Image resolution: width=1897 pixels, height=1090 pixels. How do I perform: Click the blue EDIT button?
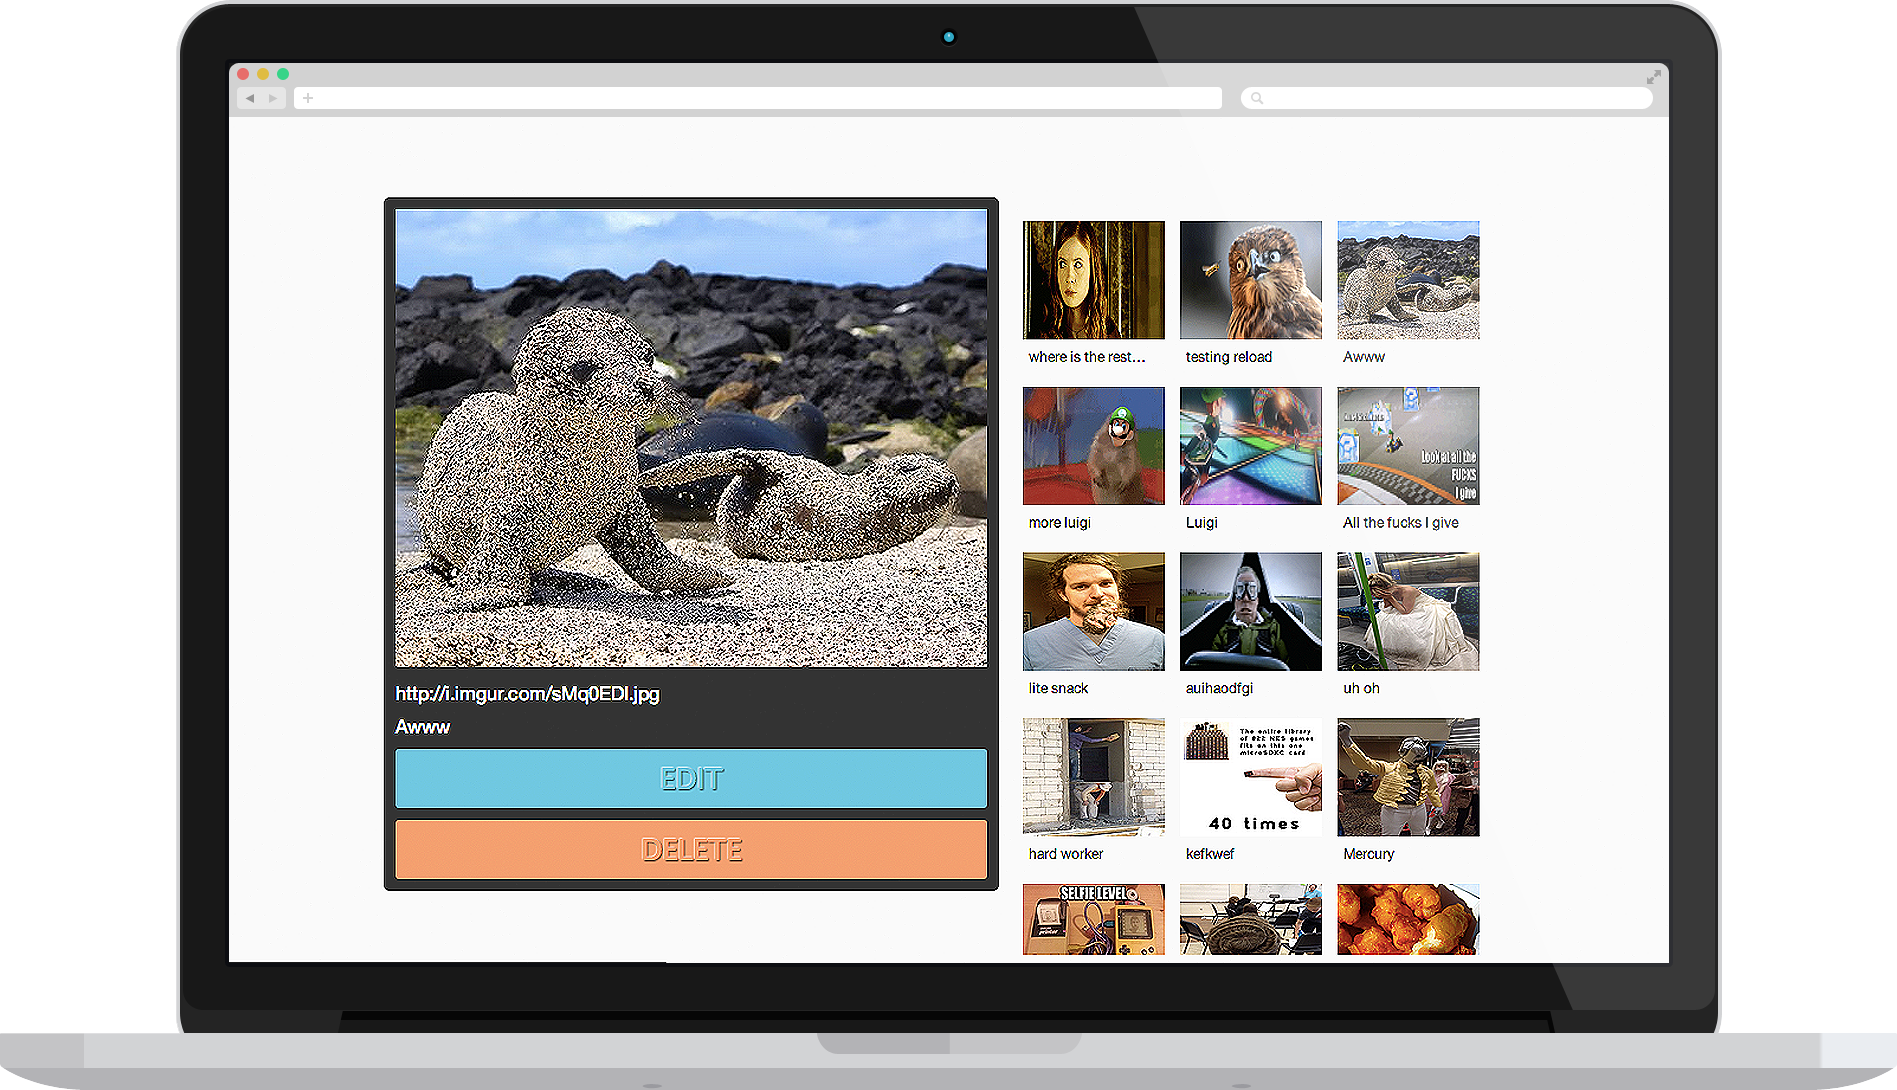(691, 778)
